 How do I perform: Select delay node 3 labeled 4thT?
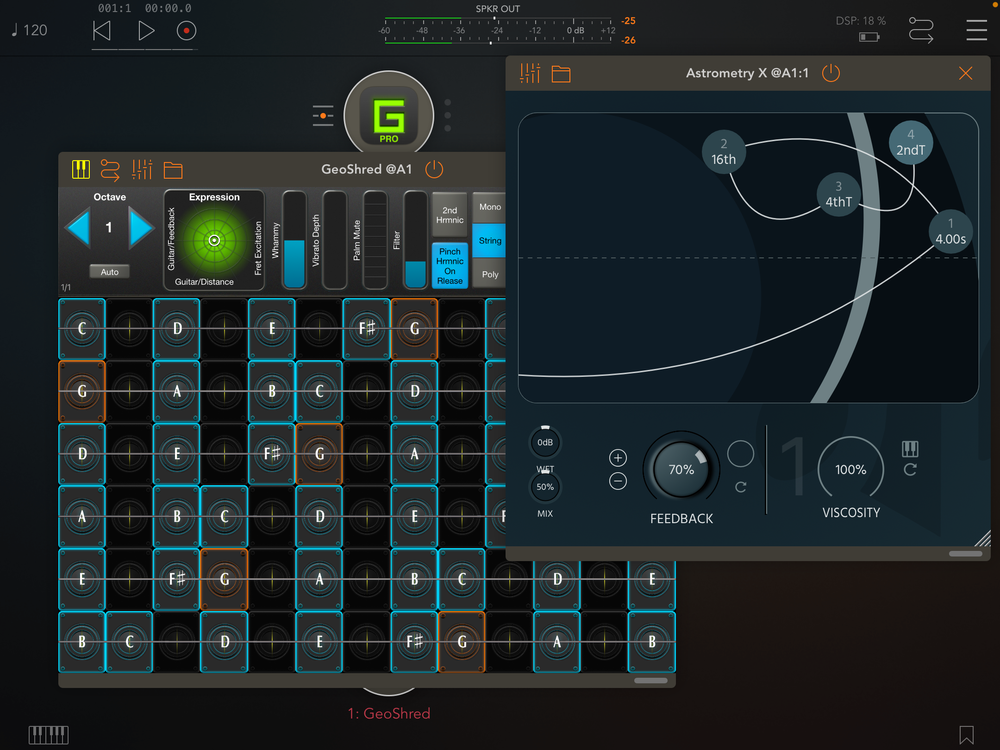coord(839,195)
